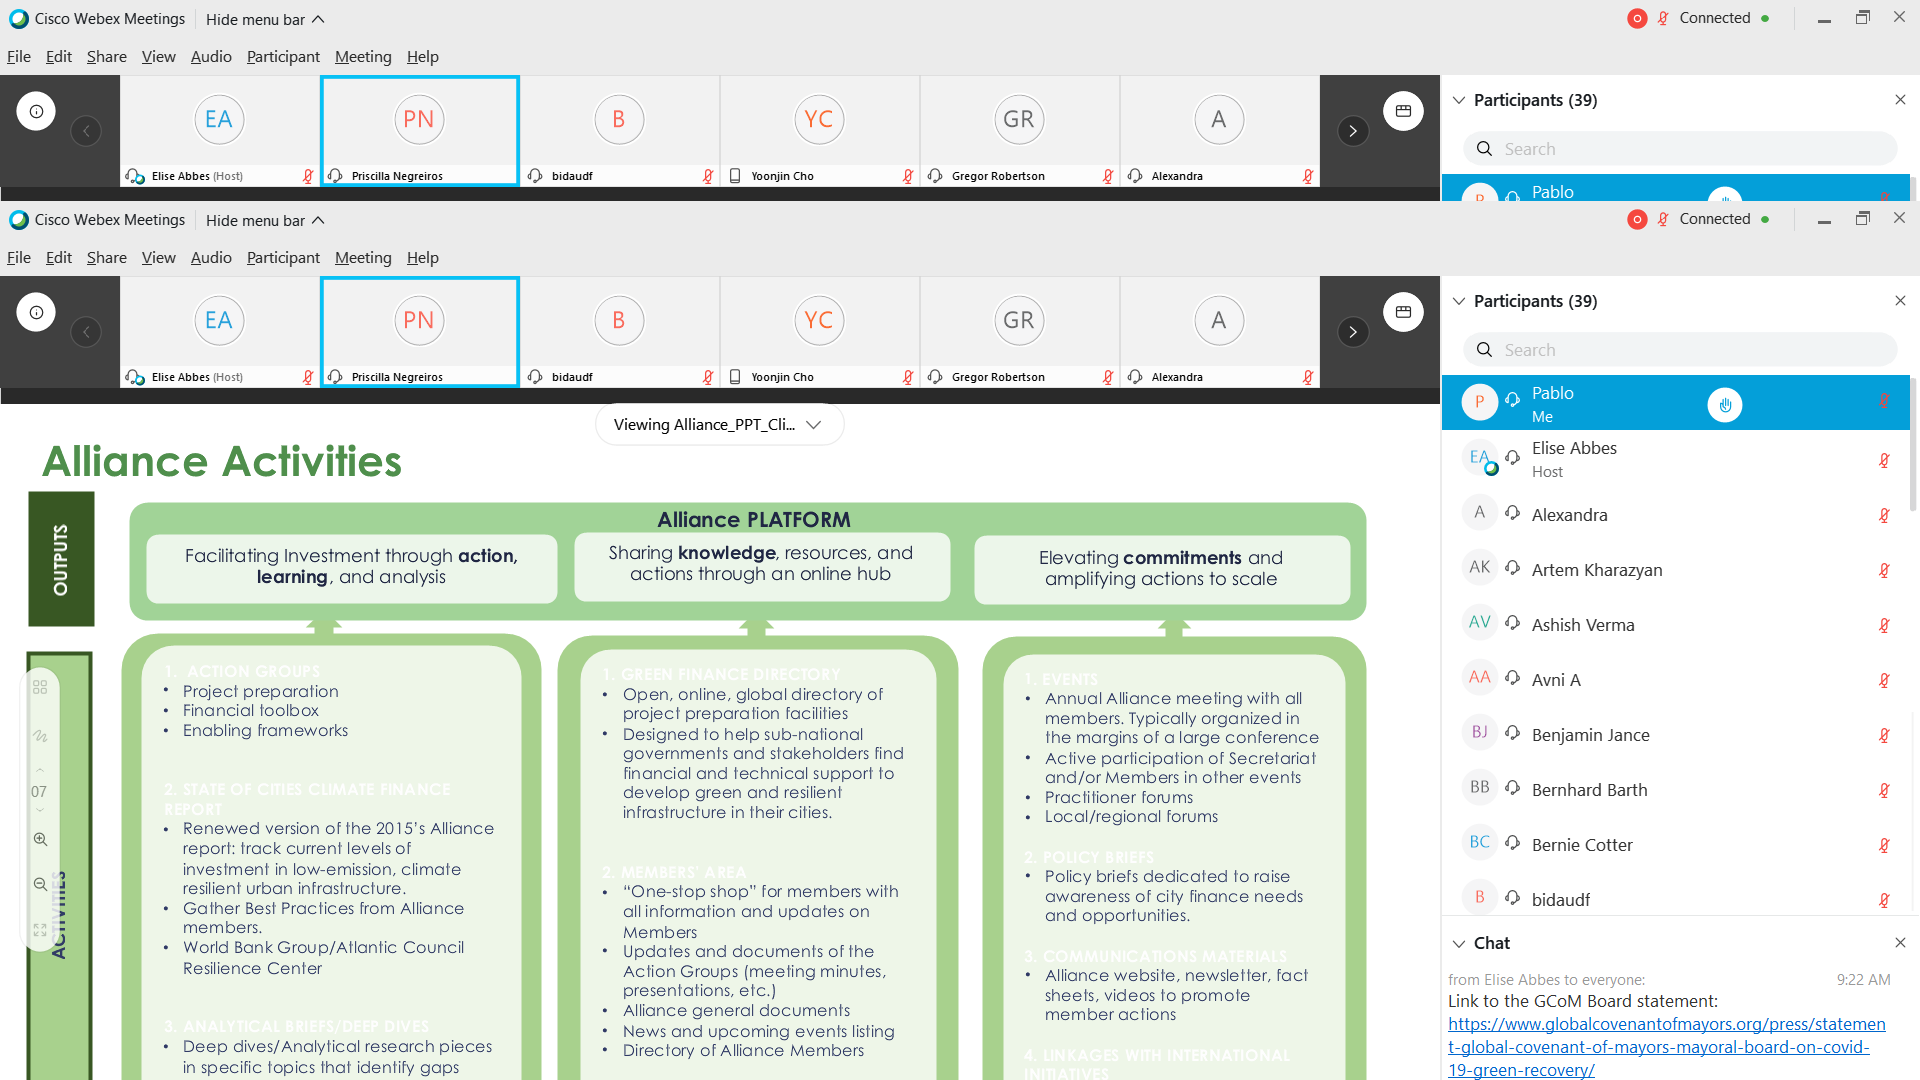
Task: Collapse the lower Participants (39) panel chevron
Action: click(x=1459, y=301)
